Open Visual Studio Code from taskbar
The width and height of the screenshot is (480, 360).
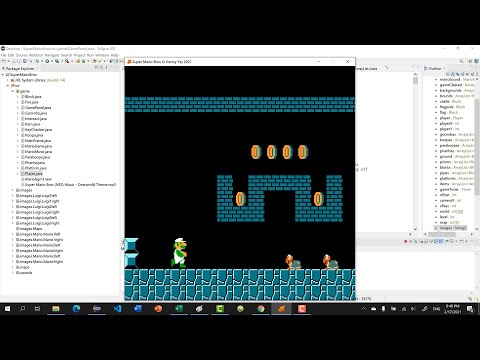pyautogui.click(x=117, y=309)
